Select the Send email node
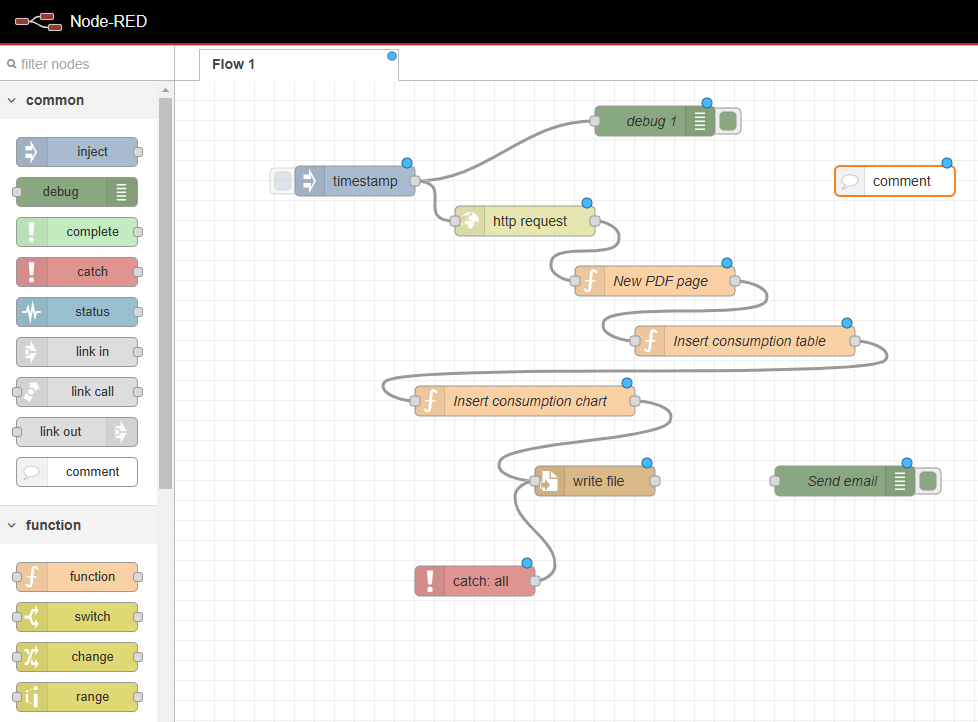The image size is (978, 722). point(845,481)
